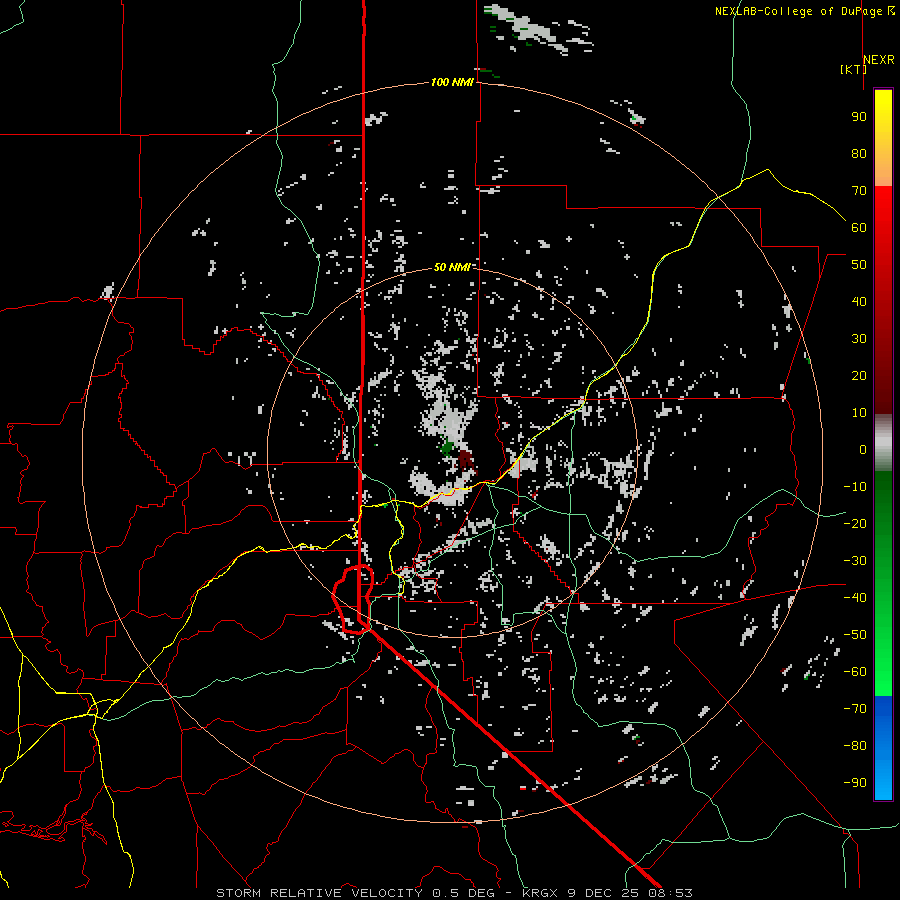Click the positive 20 scale value
The height and width of the screenshot is (900, 900).
(x=859, y=376)
